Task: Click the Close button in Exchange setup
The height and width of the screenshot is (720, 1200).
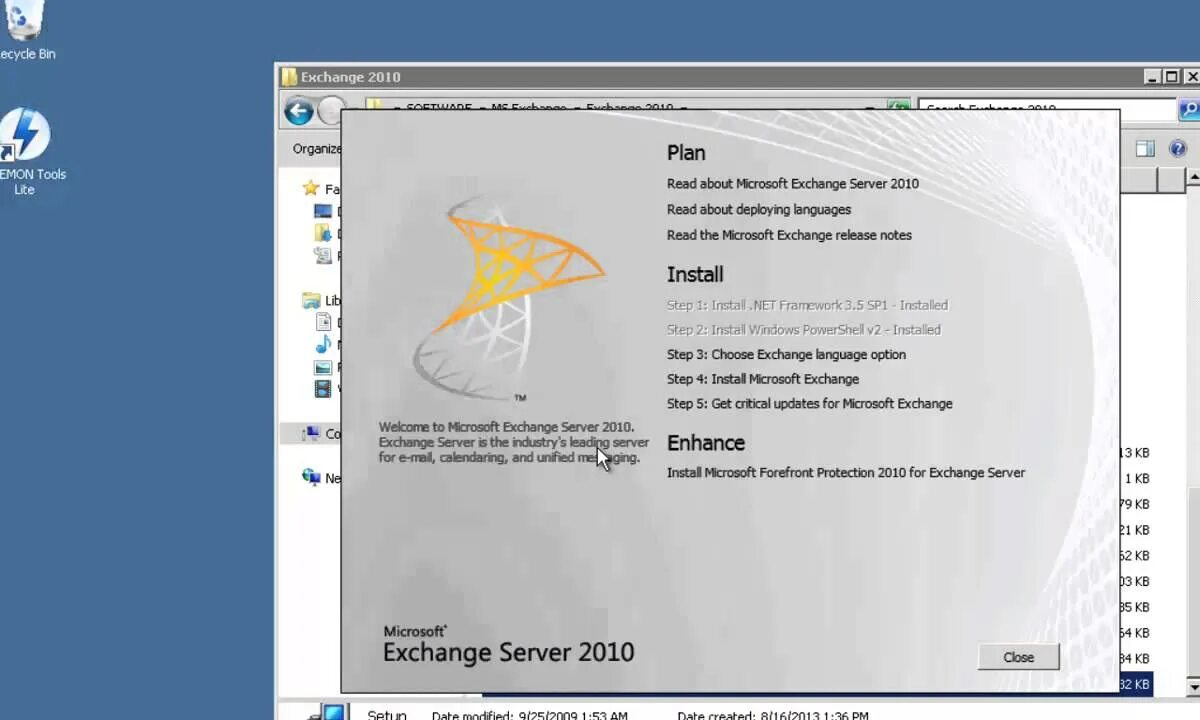Action: point(1018,657)
